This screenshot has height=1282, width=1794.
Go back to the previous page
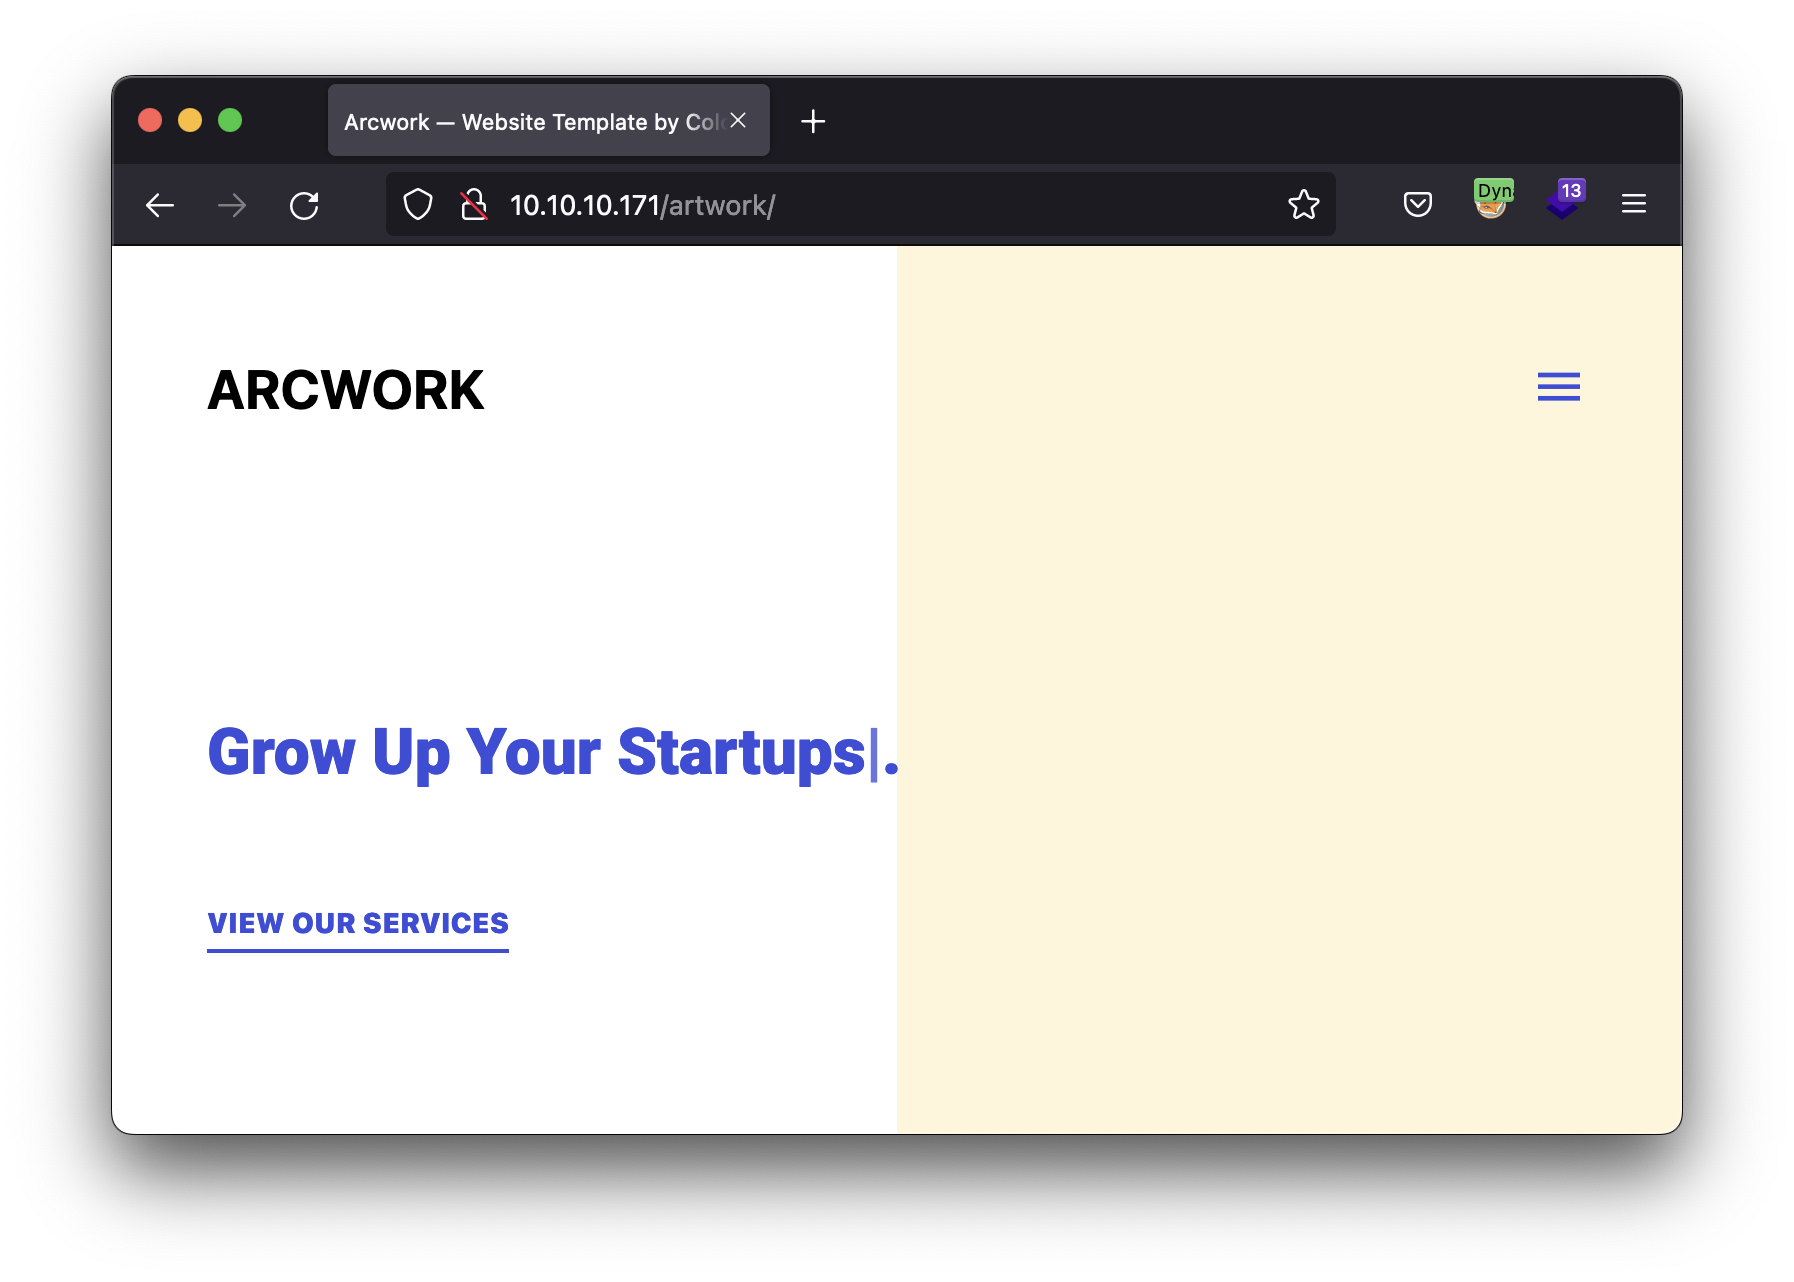(x=160, y=206)
